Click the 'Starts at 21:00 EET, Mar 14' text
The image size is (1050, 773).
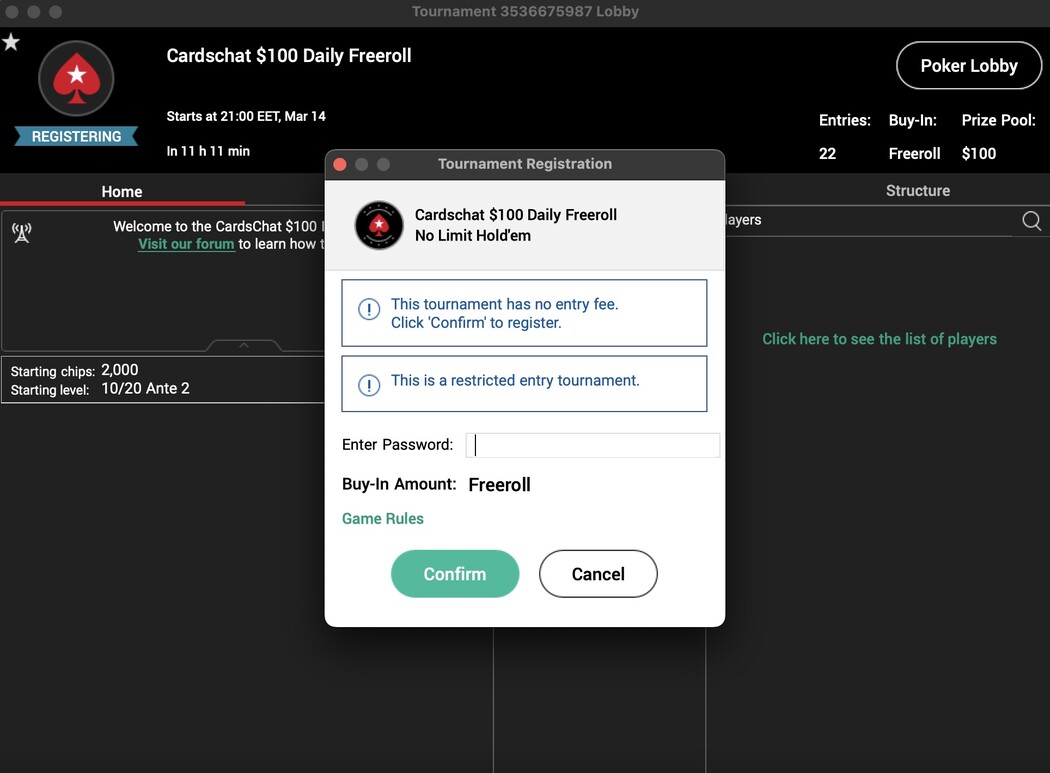(x=246, y=117)
